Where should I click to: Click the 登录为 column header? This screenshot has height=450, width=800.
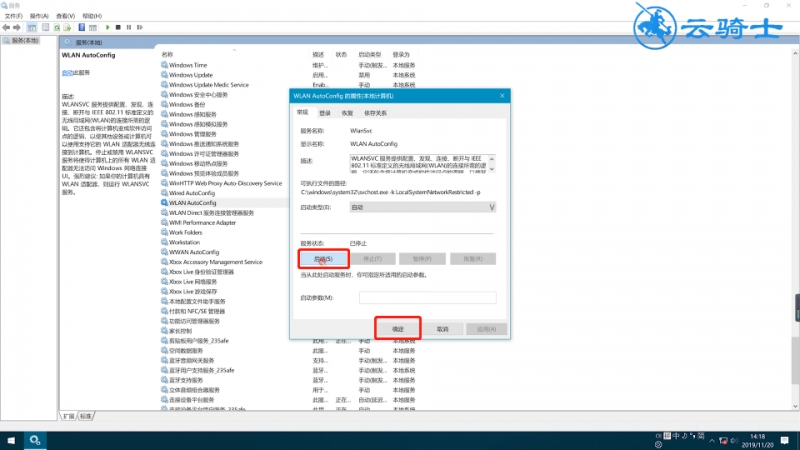tap(401, 54)
